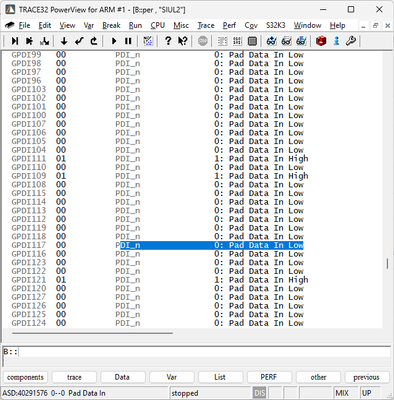The image size is (394, 400).
Task: Click the Step Over toolbar icon
Action: 29,41
